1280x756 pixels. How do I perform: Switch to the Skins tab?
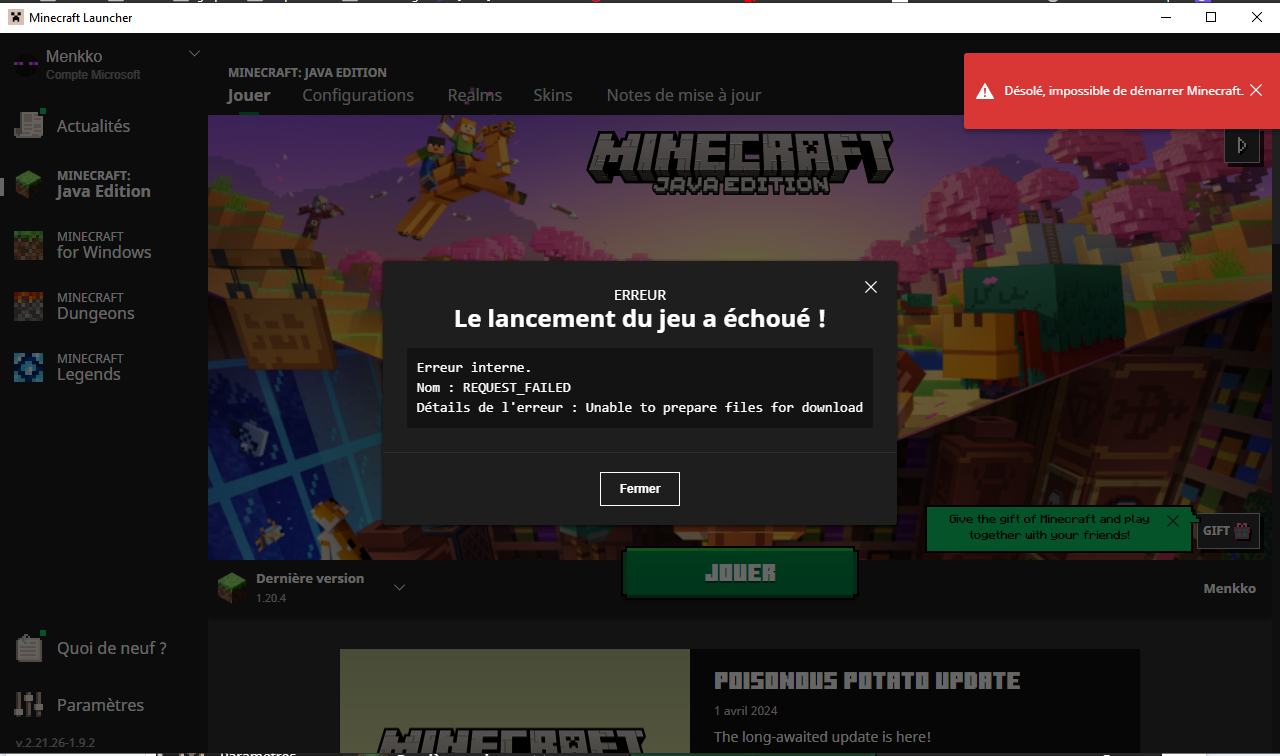[x=553, y=95]
